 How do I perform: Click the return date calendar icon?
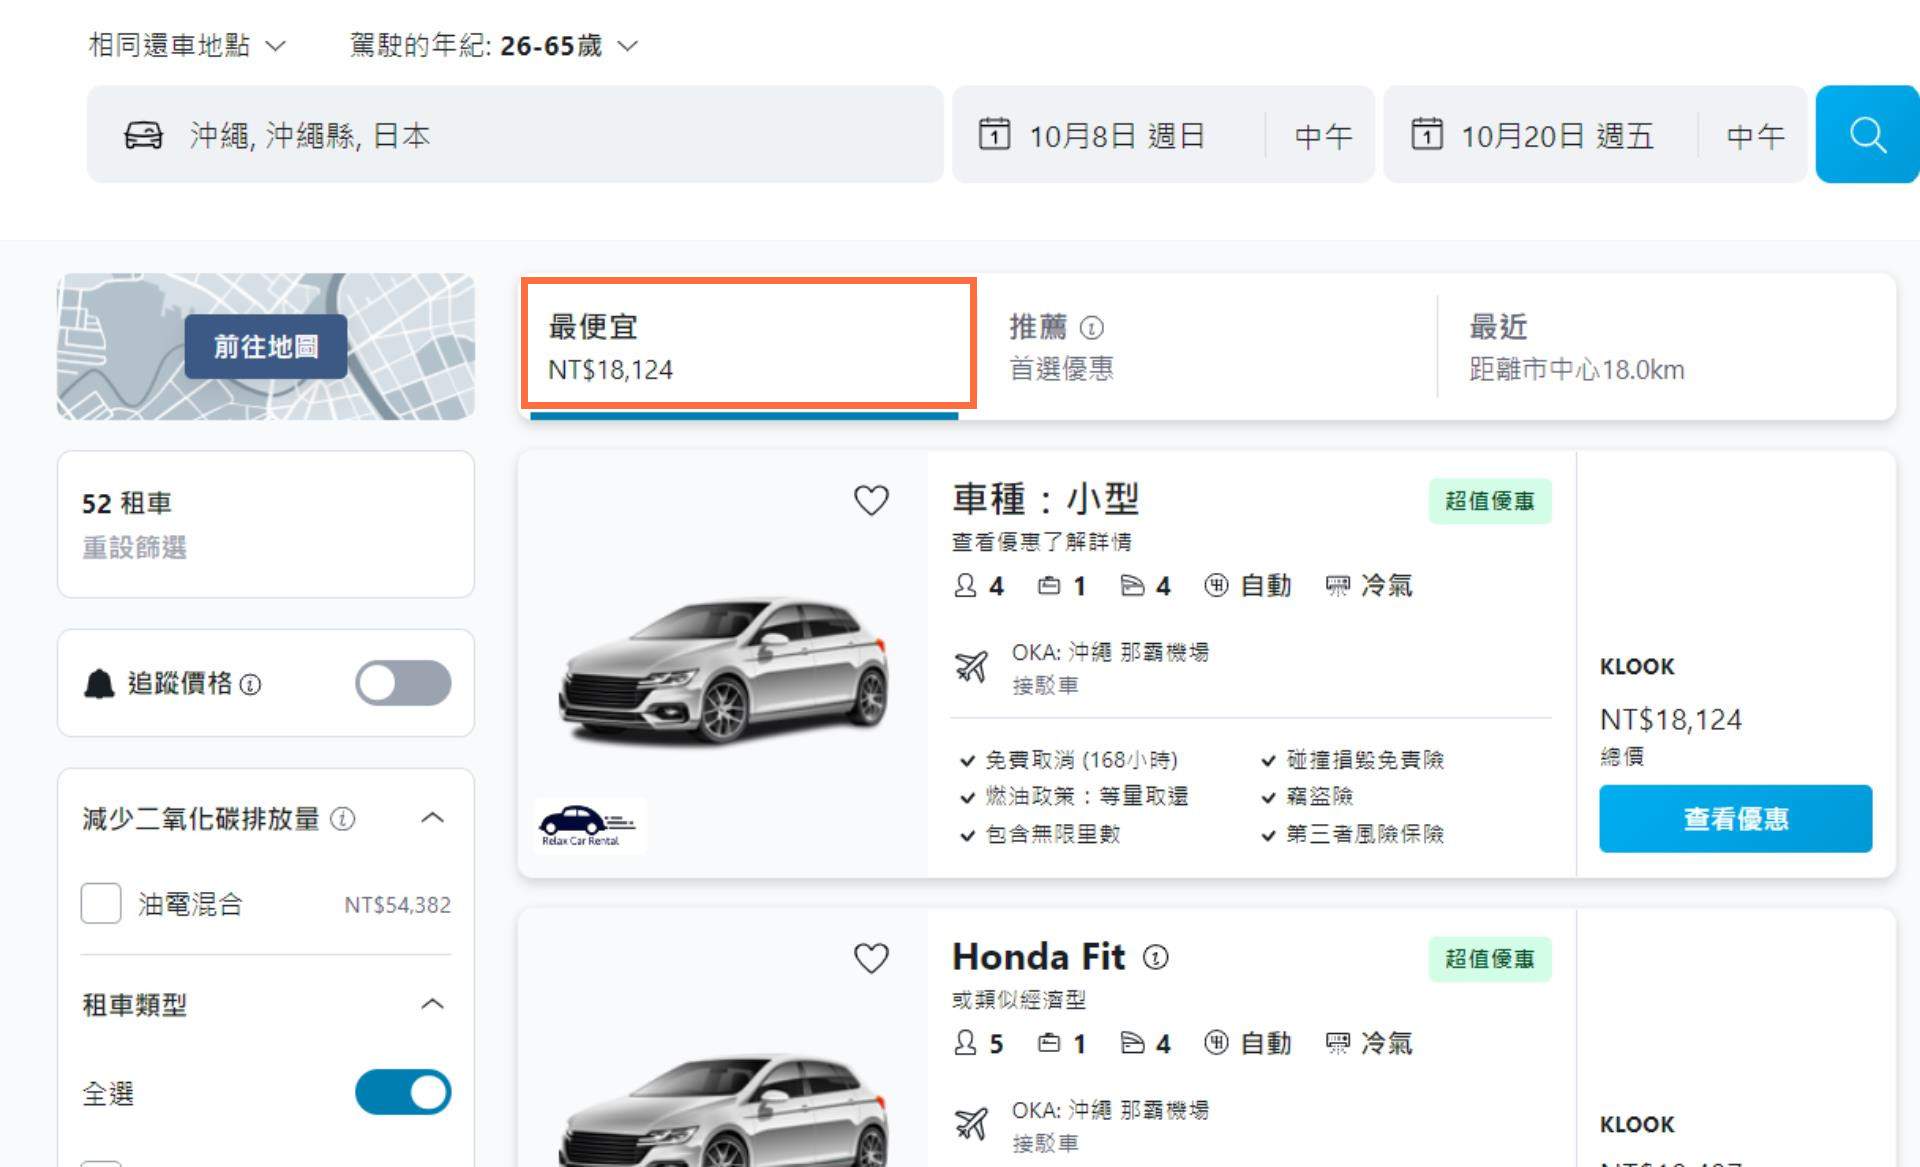tap(1426, 134)
